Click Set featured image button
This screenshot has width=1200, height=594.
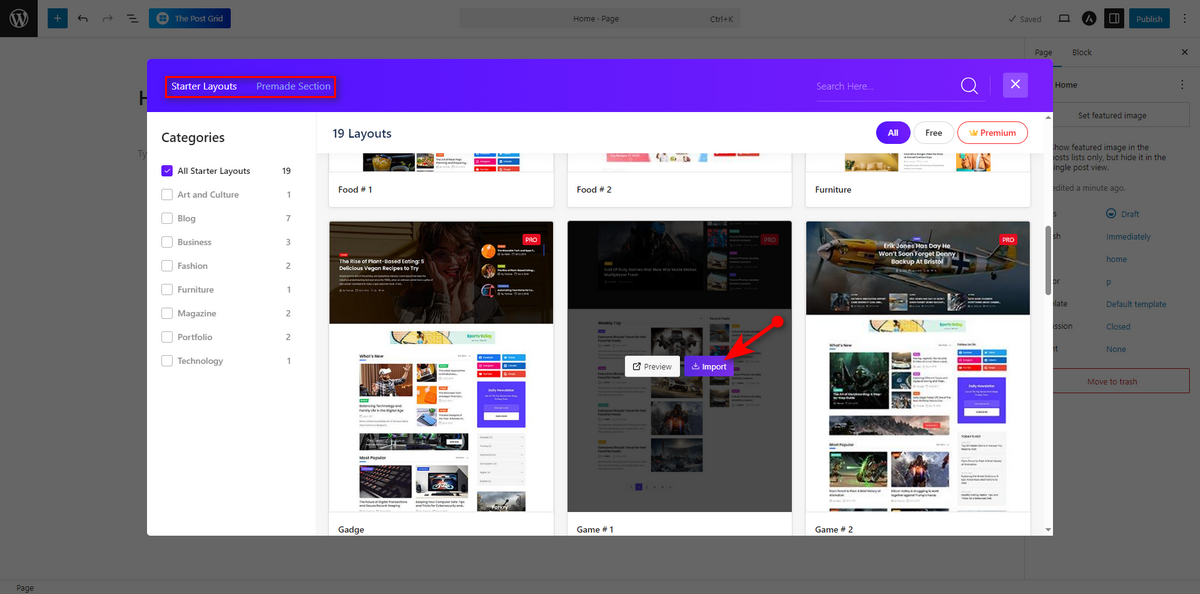(1112, 115)
